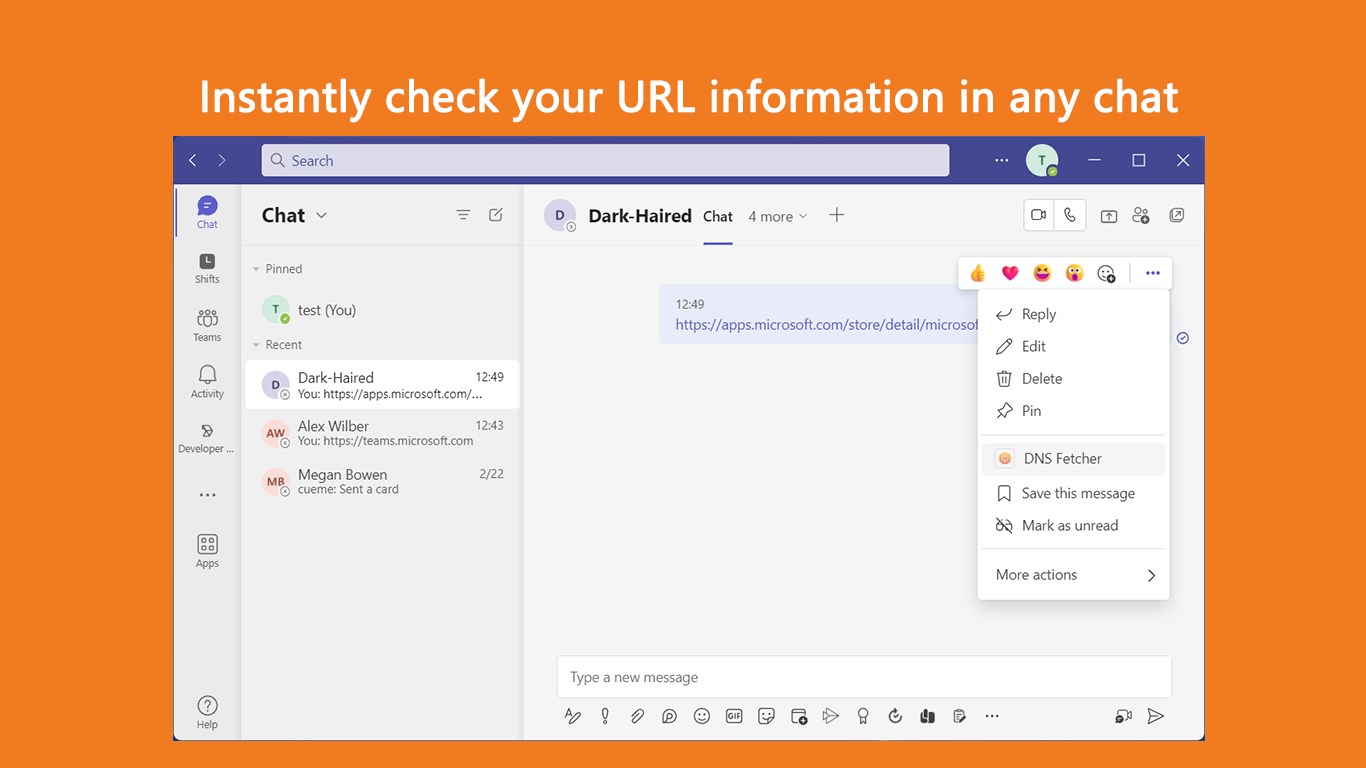Select Delete in the message menu

1073,378
